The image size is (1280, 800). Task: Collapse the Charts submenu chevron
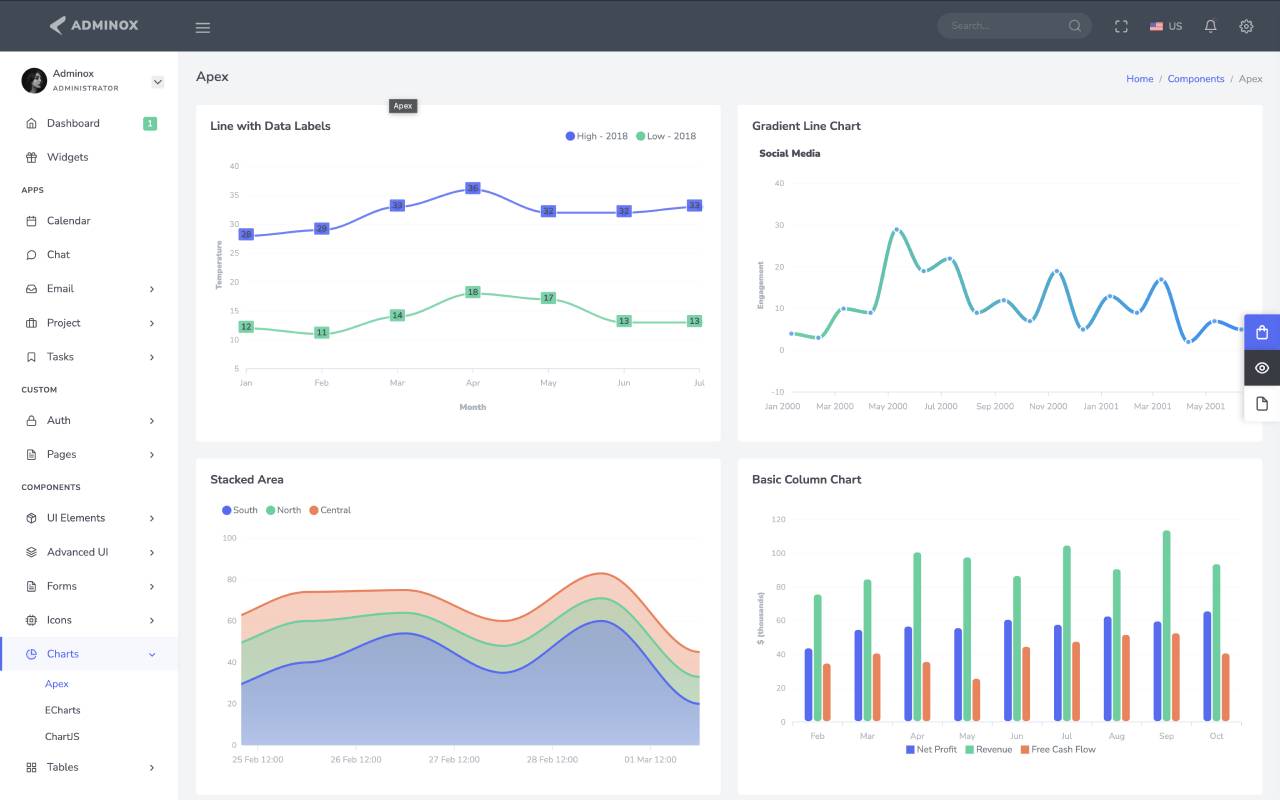pos(152,654)
